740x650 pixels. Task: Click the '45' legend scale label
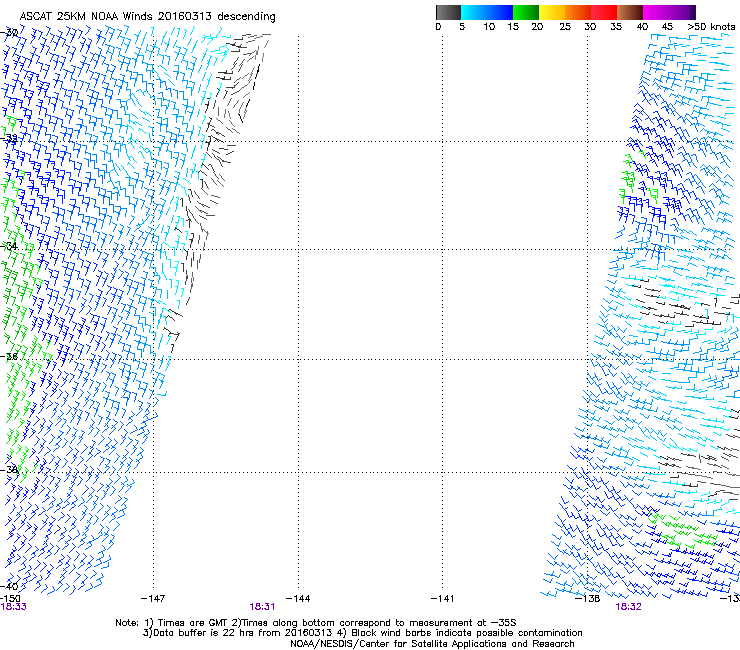click(667, 26)
